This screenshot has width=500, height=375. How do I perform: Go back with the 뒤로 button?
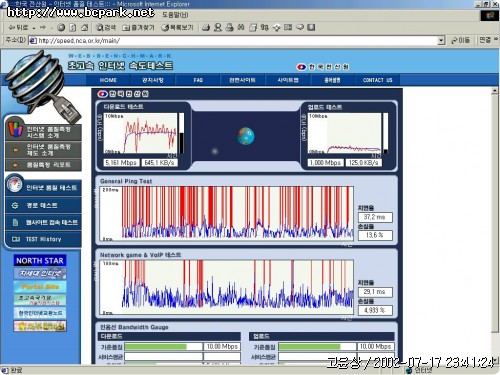click(18, 28)
